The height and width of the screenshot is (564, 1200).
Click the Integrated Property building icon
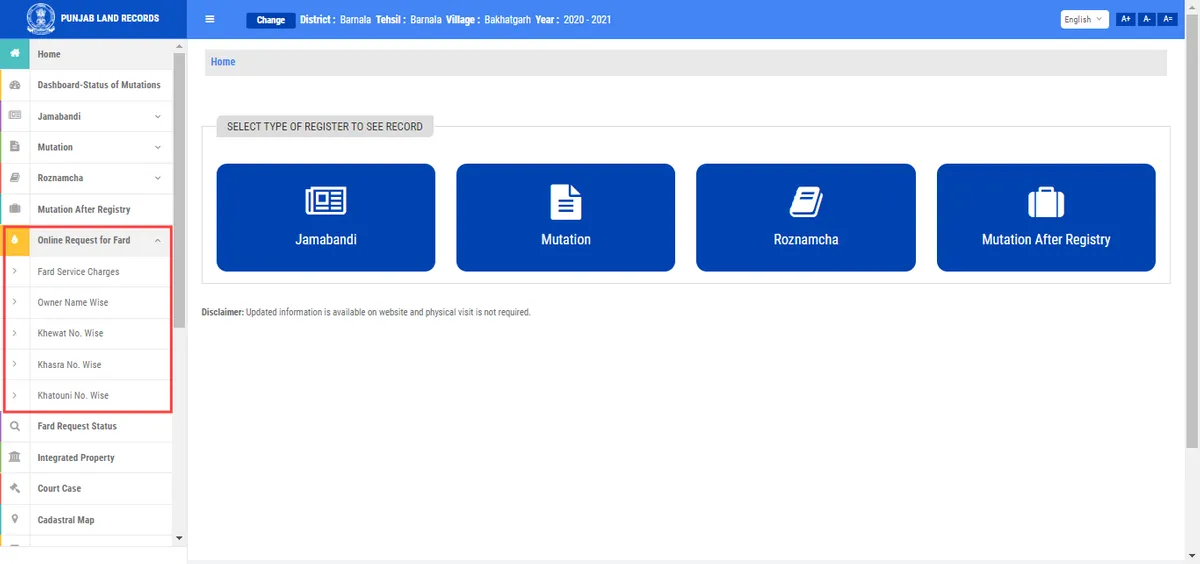[14, 457]
